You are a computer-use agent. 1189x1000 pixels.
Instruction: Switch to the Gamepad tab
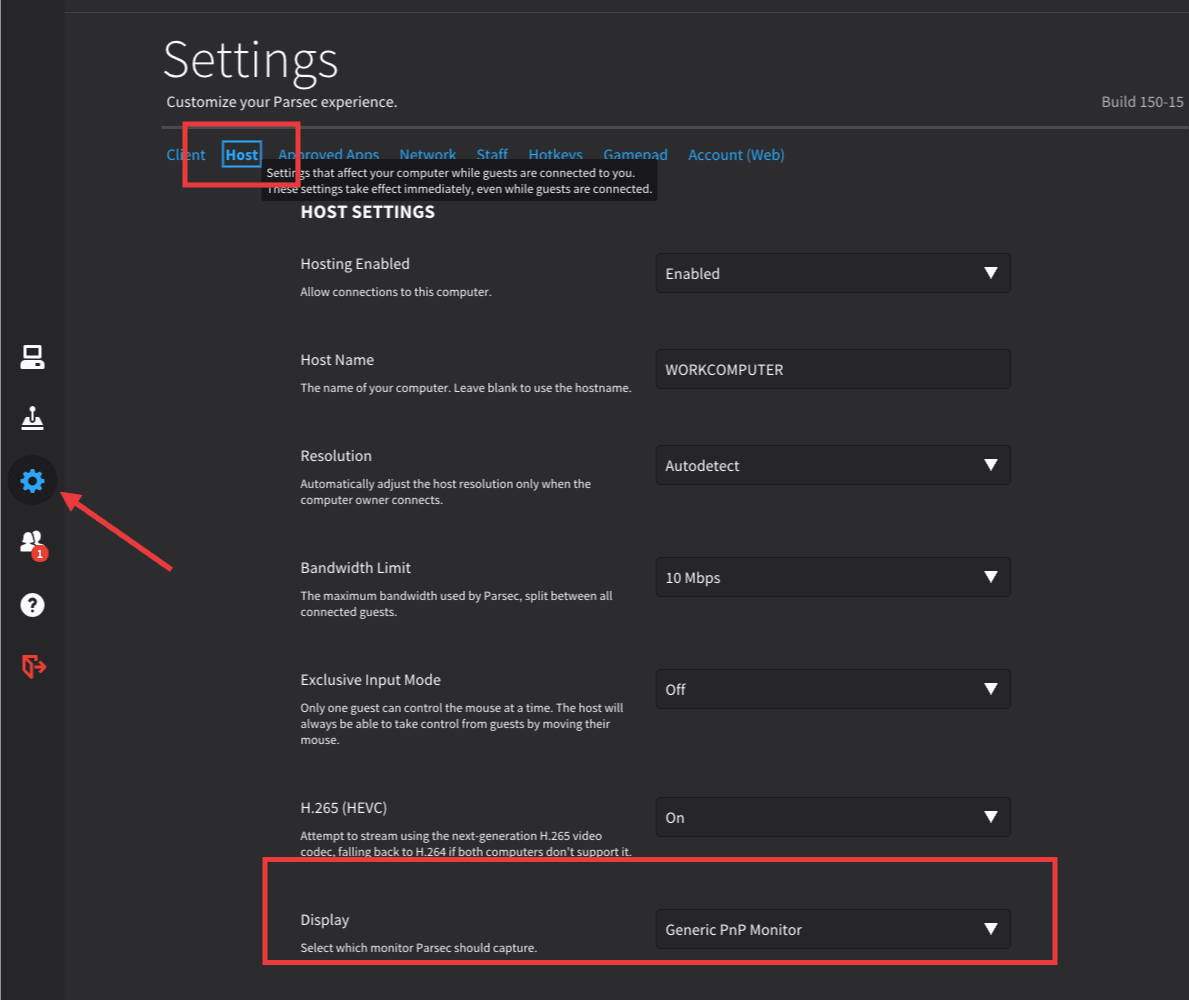635,154
